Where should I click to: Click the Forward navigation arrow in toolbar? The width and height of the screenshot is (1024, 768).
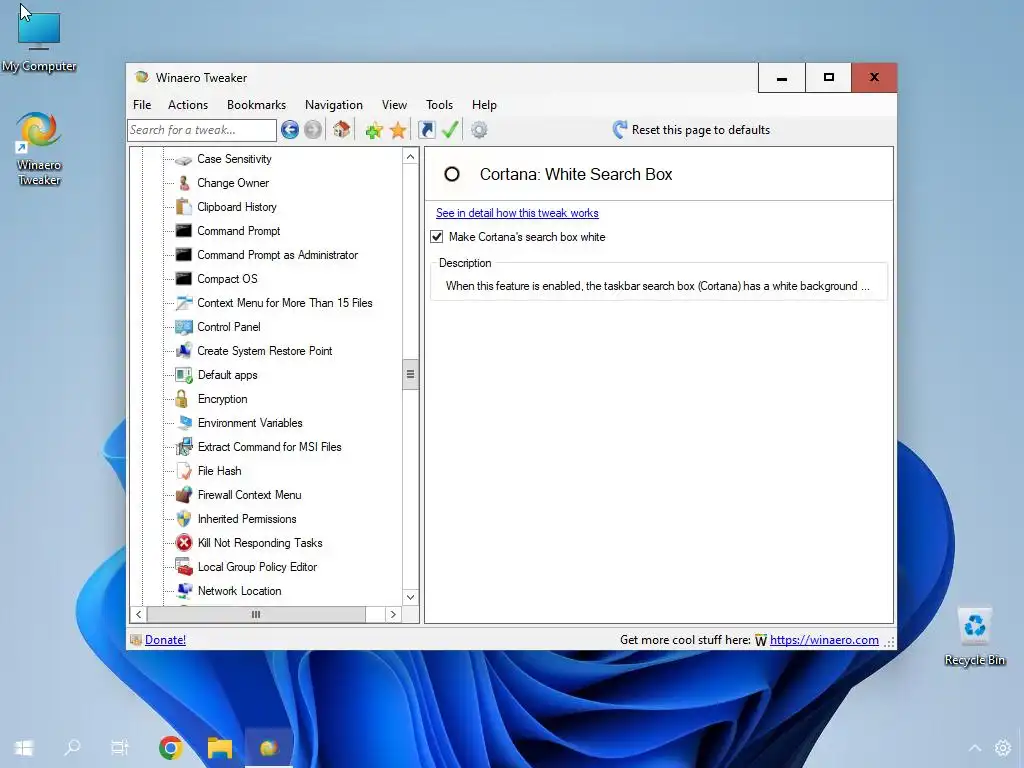tap(313, 130)
